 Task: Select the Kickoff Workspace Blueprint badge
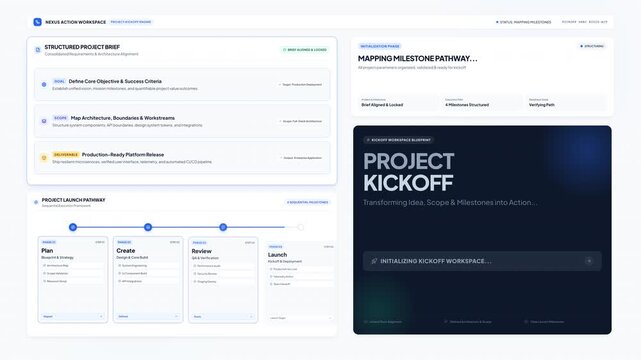click(399, 140)
